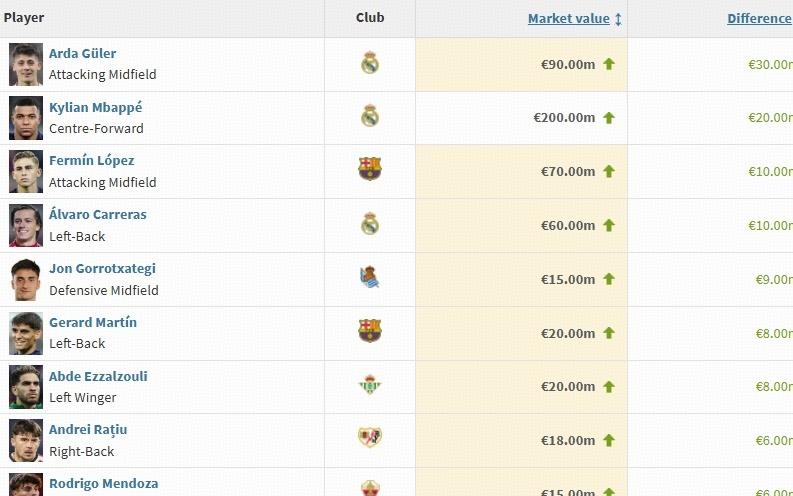Sort the table by Market value
This screenshot has height=496, width=793.
point(569,19)
